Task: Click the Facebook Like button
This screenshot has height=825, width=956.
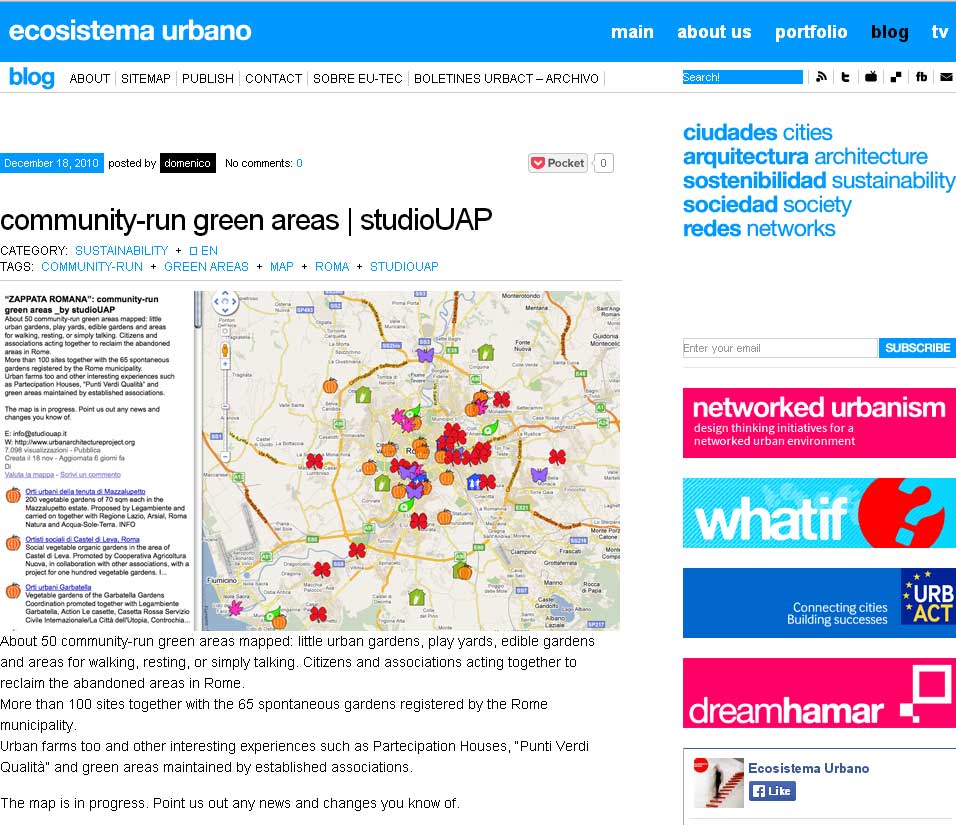Action: point(772,791)
